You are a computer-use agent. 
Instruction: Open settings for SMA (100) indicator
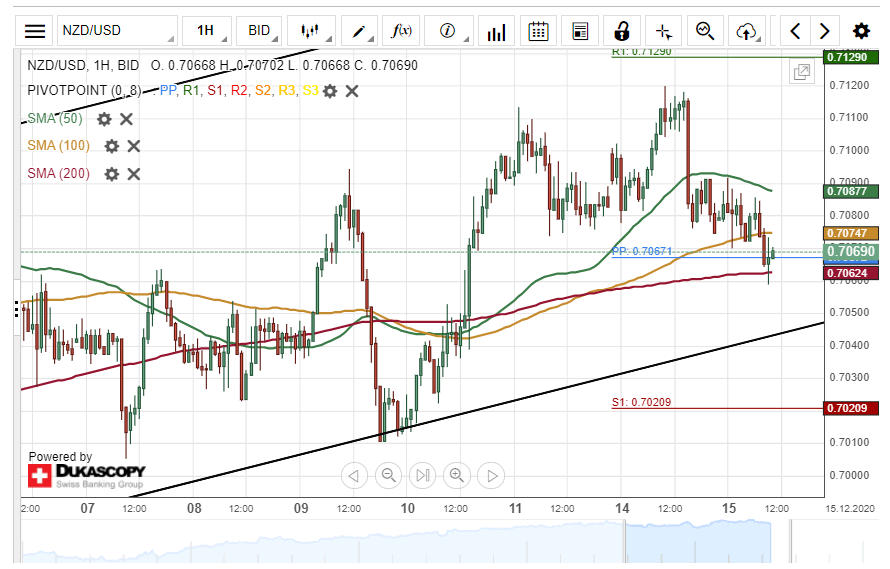(x=112, y=146)
